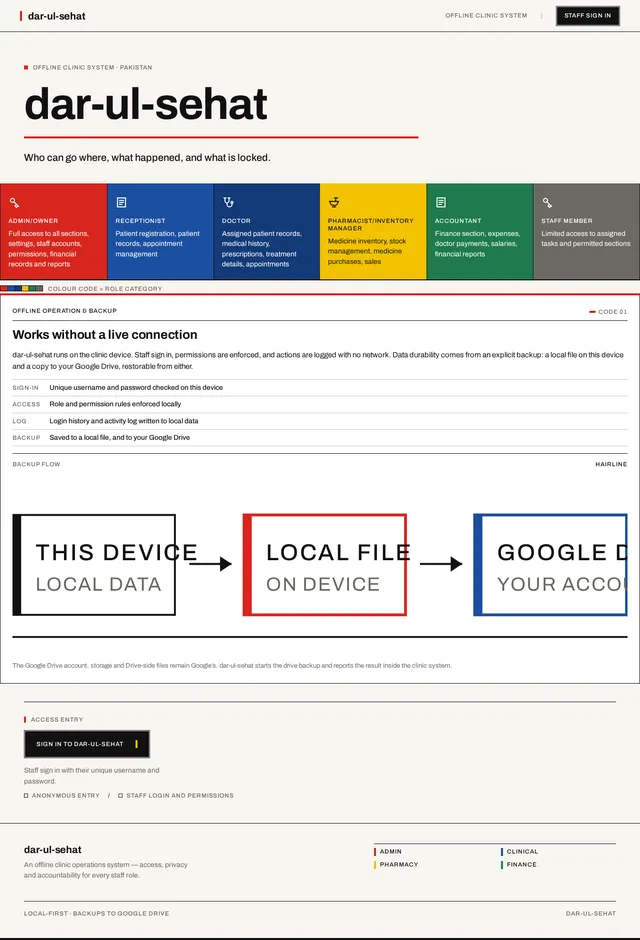Open the dar-ul-sehat logo in header

pos(53,16)
